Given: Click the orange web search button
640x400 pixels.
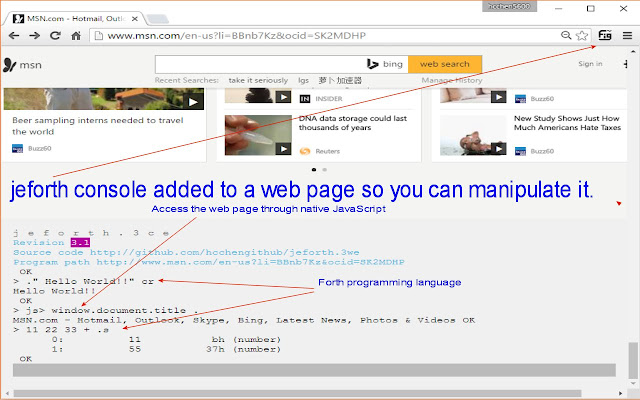Looking at the screenshot, I should click(445, 64).
